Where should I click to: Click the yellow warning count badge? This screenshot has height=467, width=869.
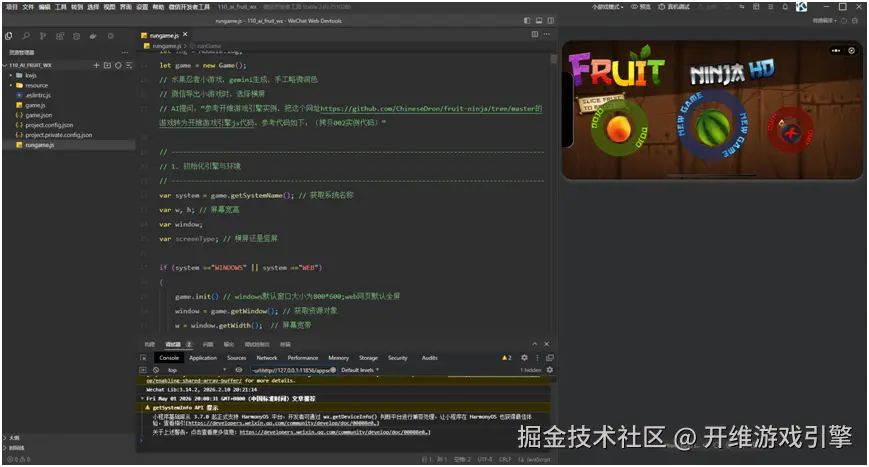click(507, 358)
